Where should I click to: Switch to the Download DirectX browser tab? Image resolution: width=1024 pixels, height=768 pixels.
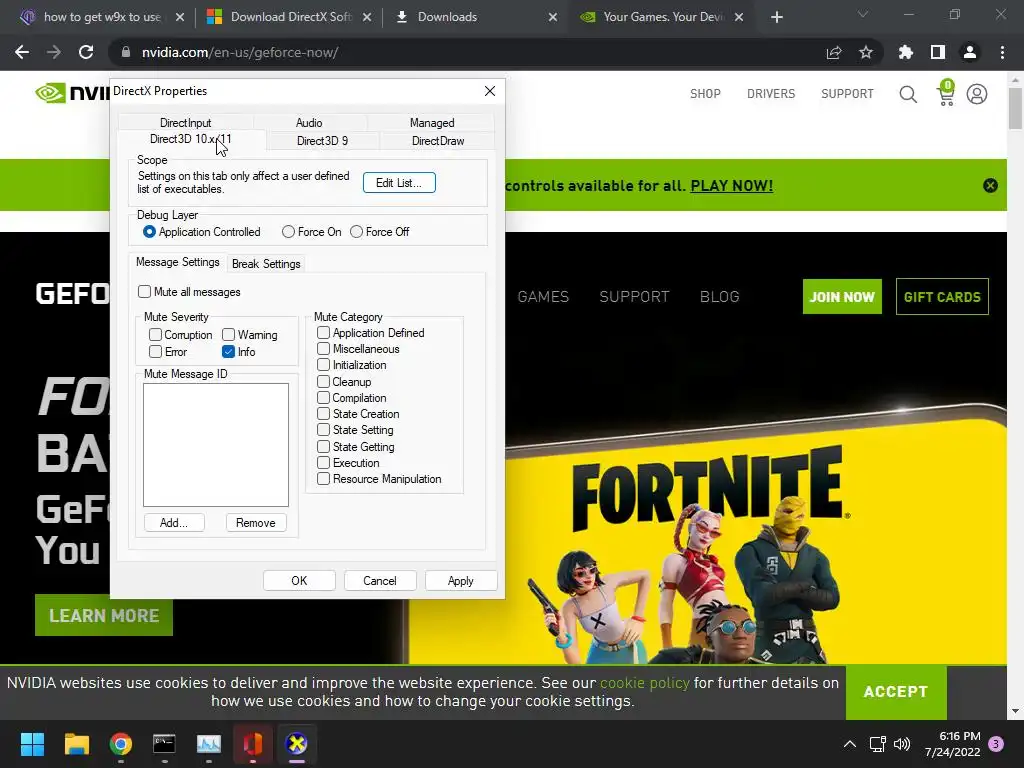point(291,17)
